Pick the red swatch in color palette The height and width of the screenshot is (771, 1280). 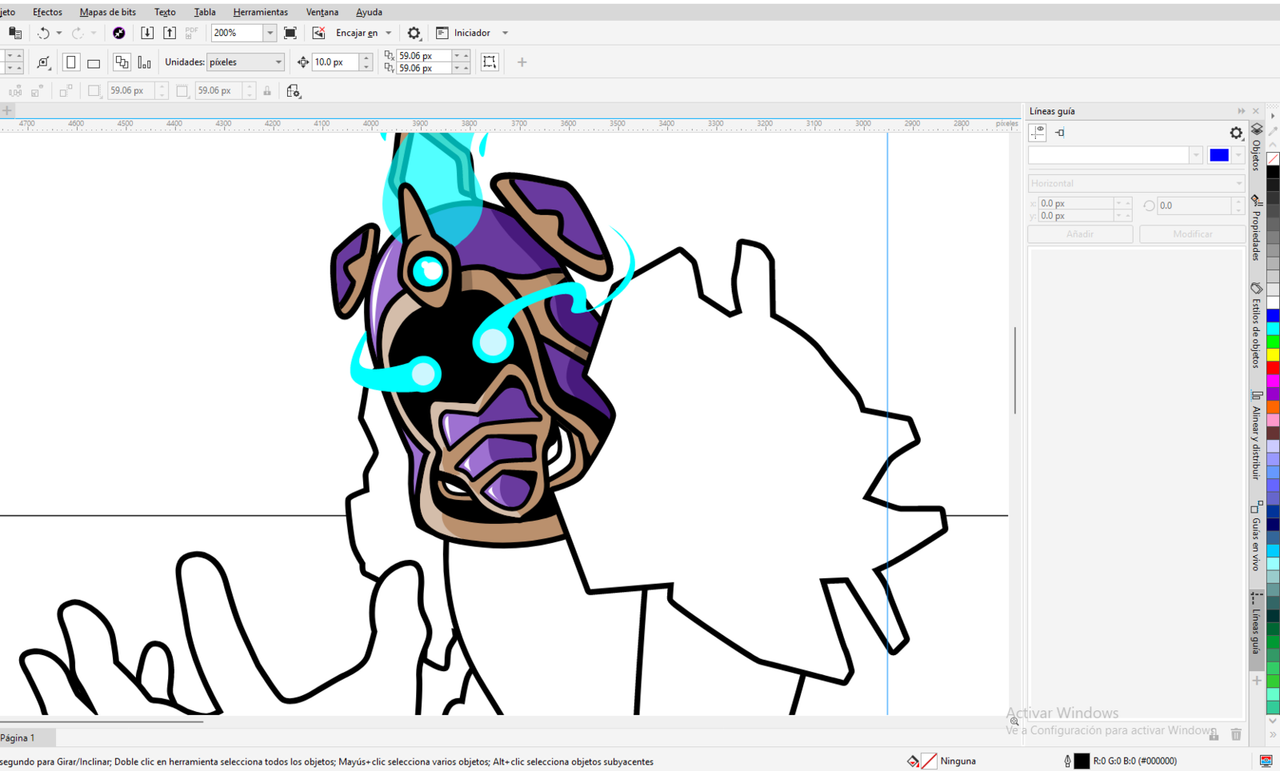coord(1273,367)
